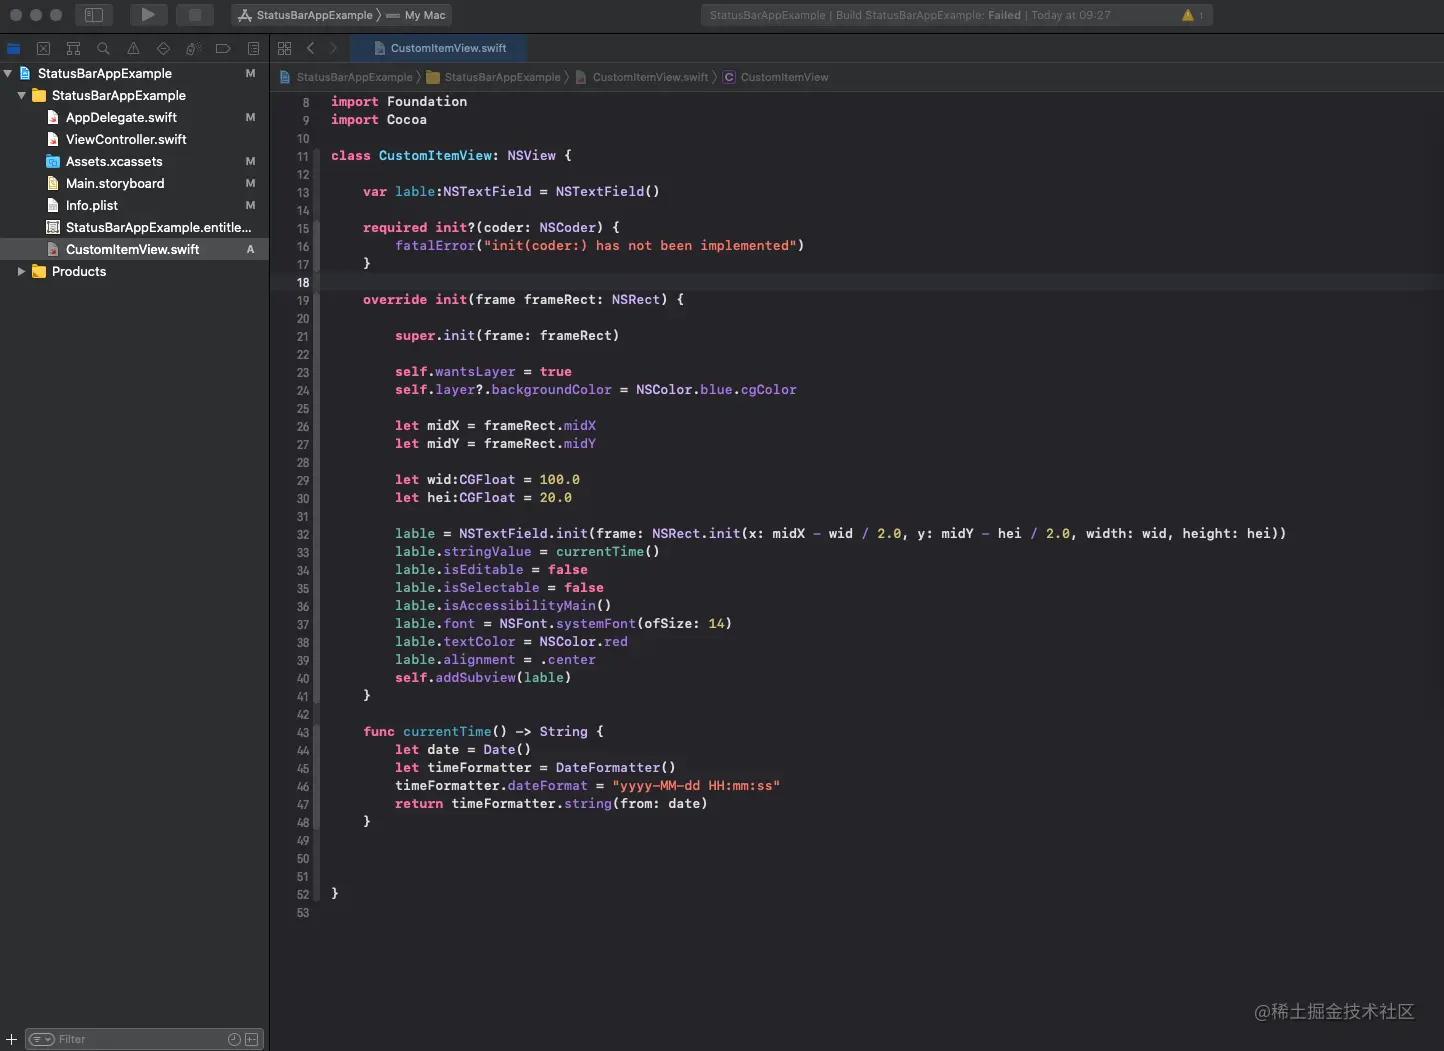Viewport: 1444px width, 1051px height.
Task: Click the M status badge on AppDelegate.swift
Action: 250,117
